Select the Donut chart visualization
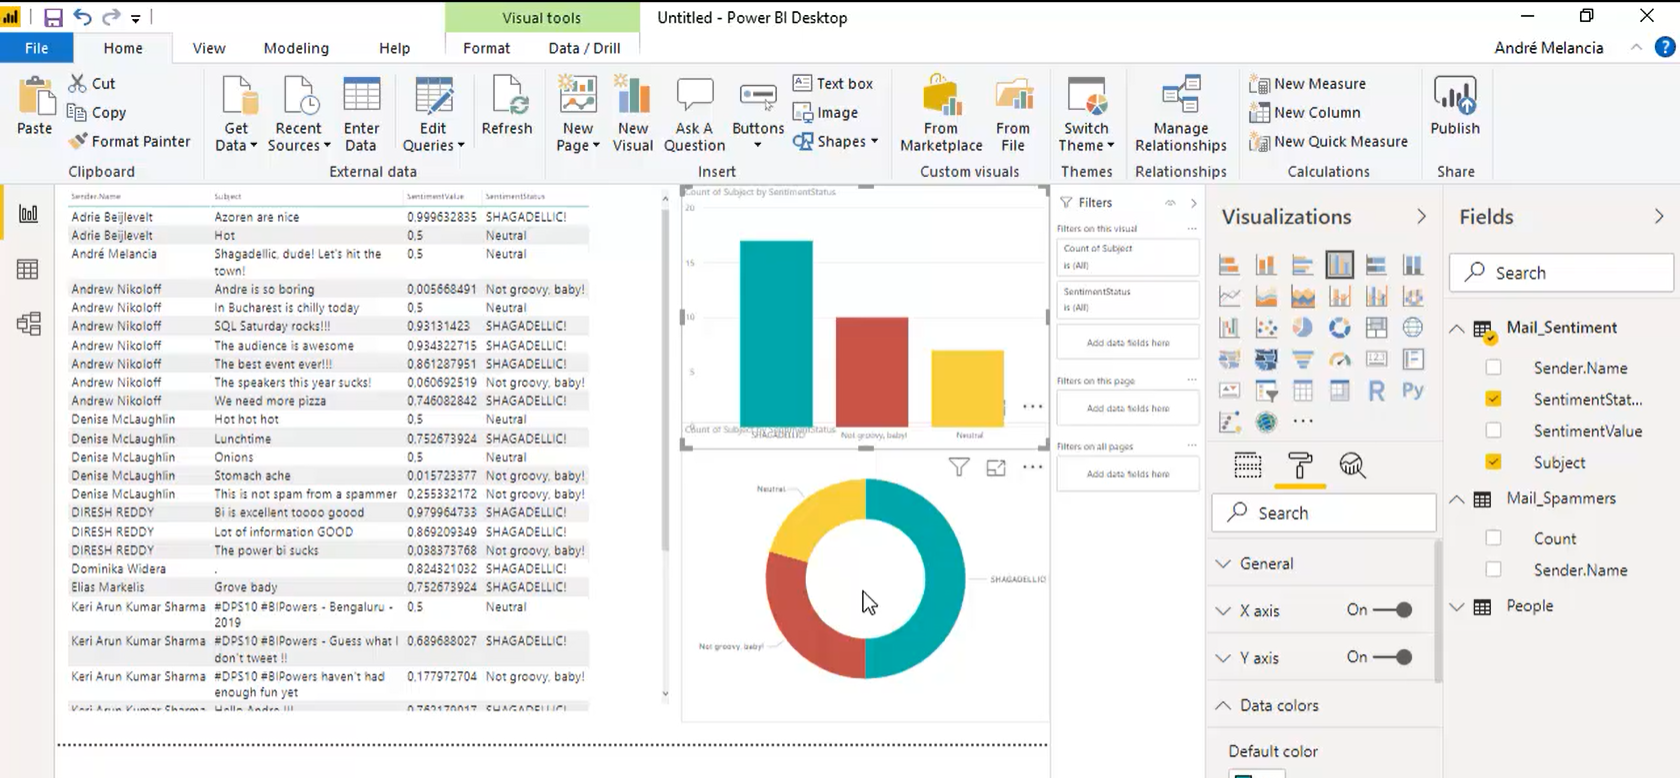 [1339, 328]
